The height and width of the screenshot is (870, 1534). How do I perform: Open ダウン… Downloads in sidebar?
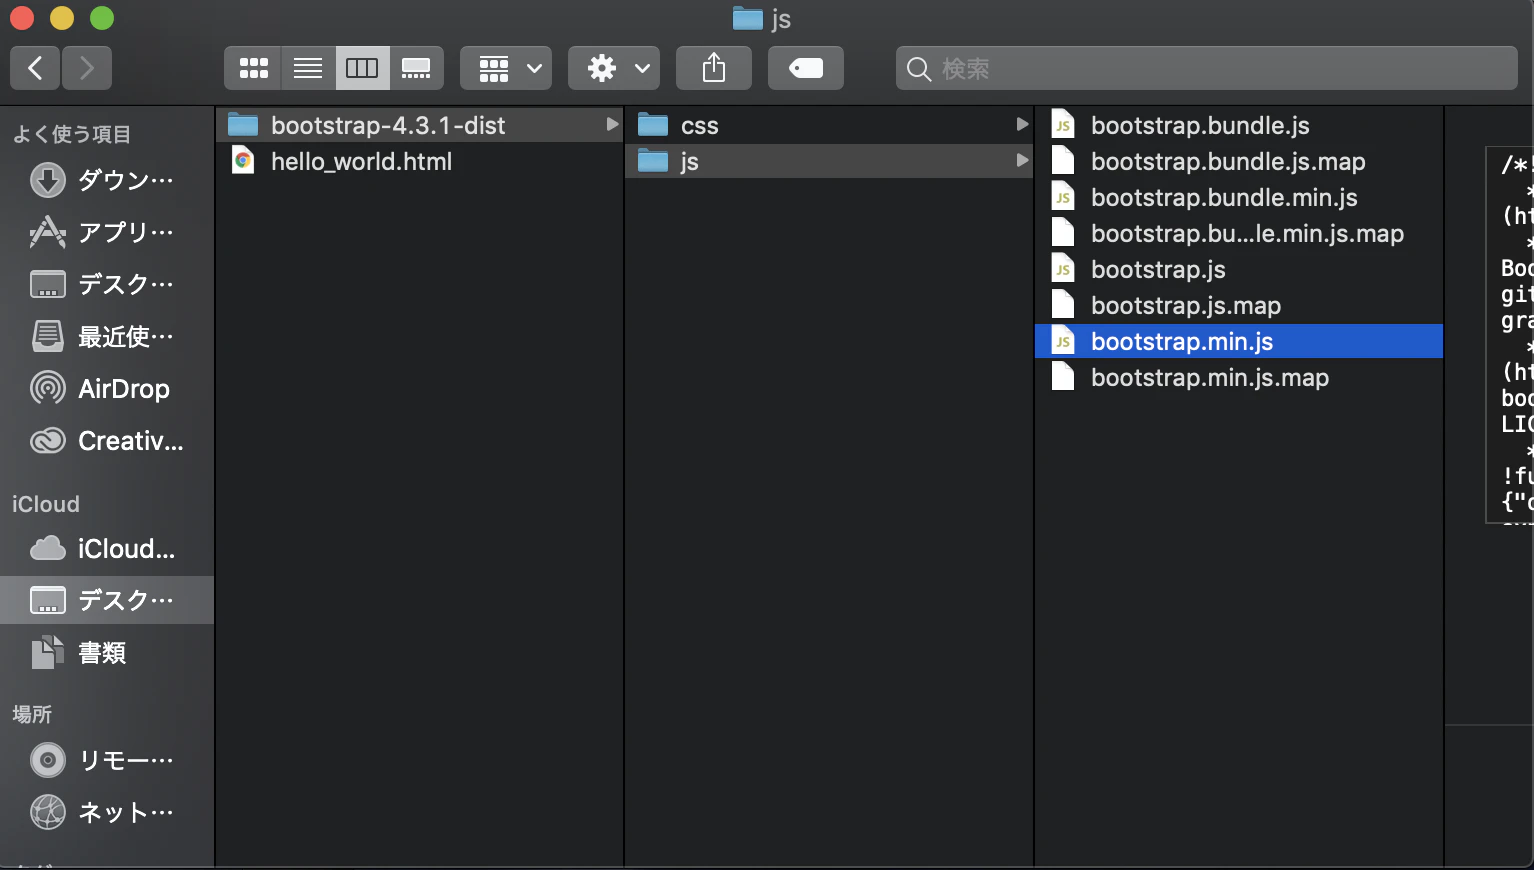(x=107, y=180)
